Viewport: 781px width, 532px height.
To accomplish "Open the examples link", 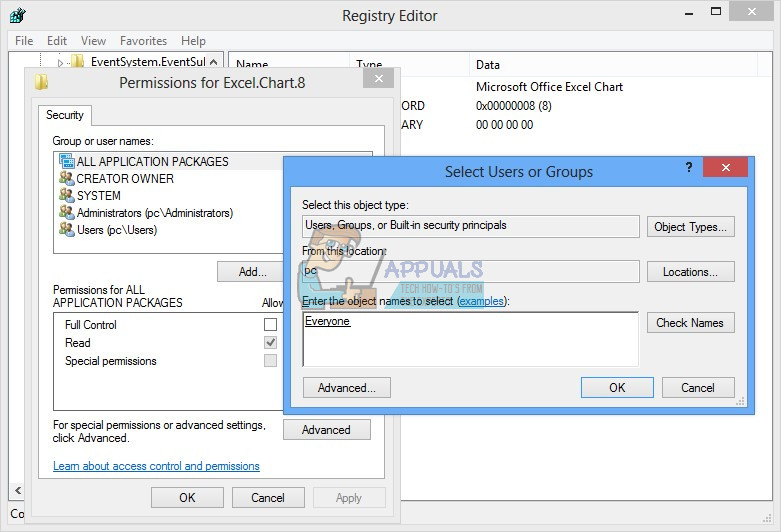I will pos(481,301).
